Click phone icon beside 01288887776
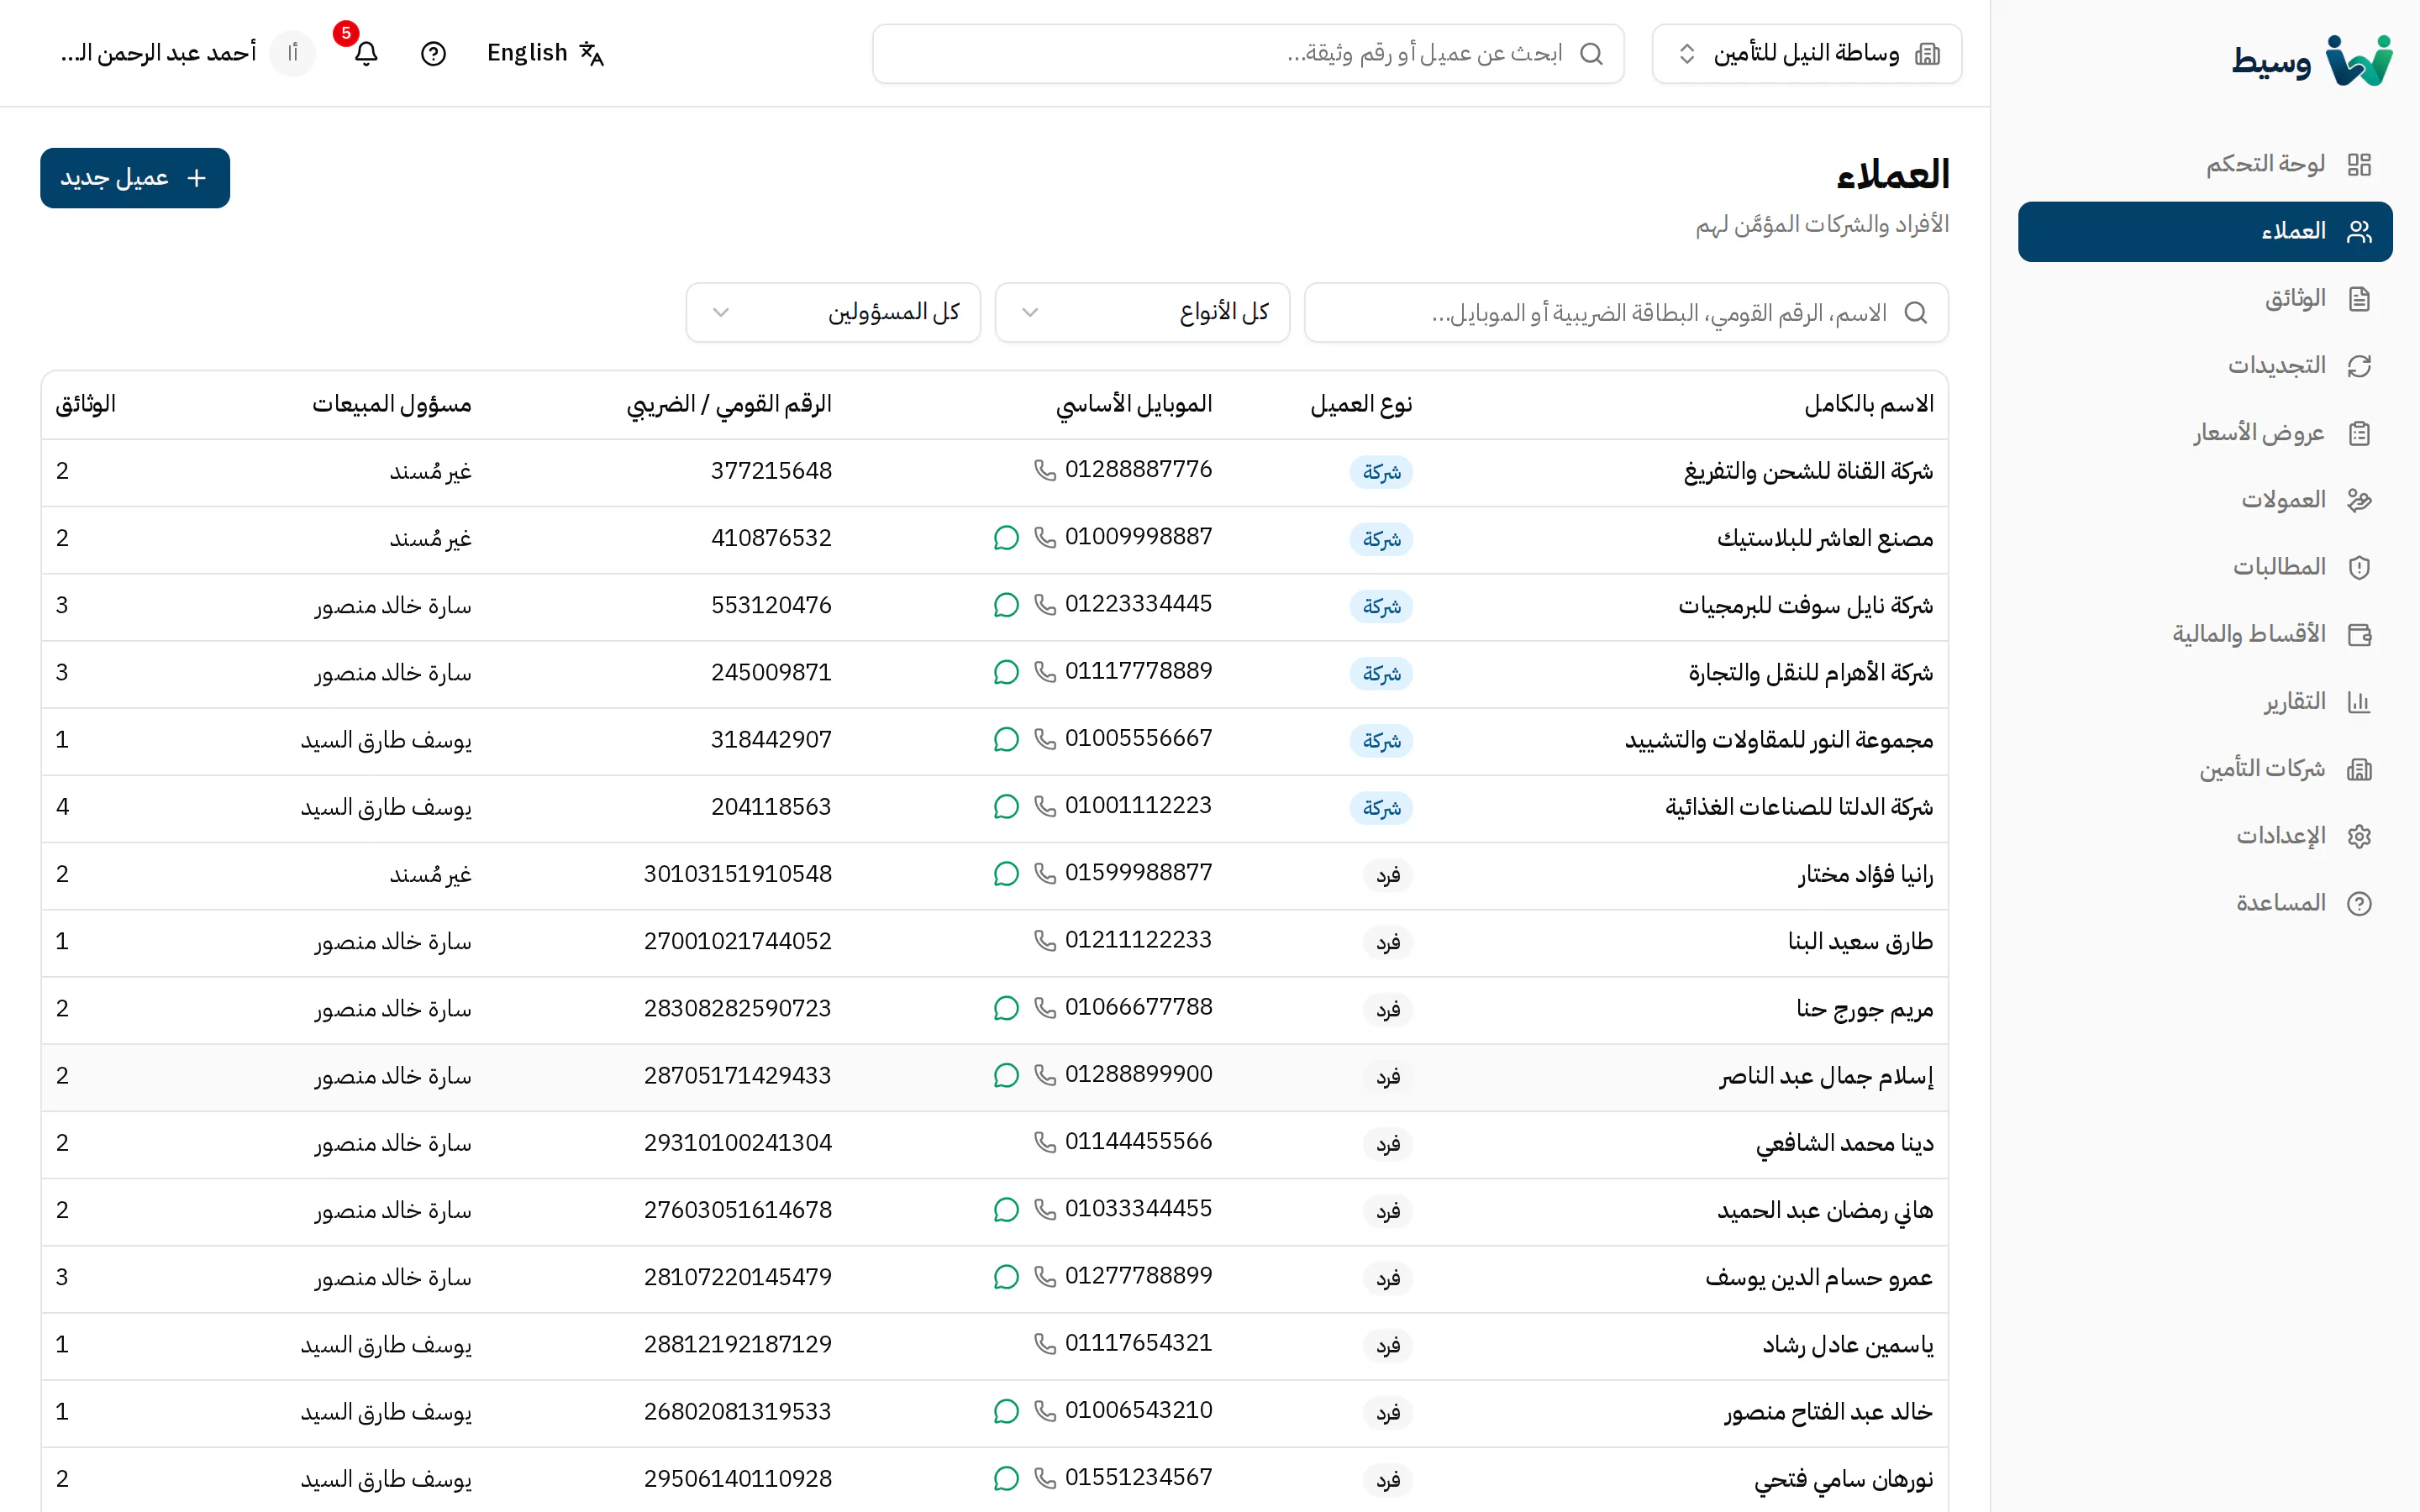Viewport: 2420px width, 1512px height. (1045, 470)
